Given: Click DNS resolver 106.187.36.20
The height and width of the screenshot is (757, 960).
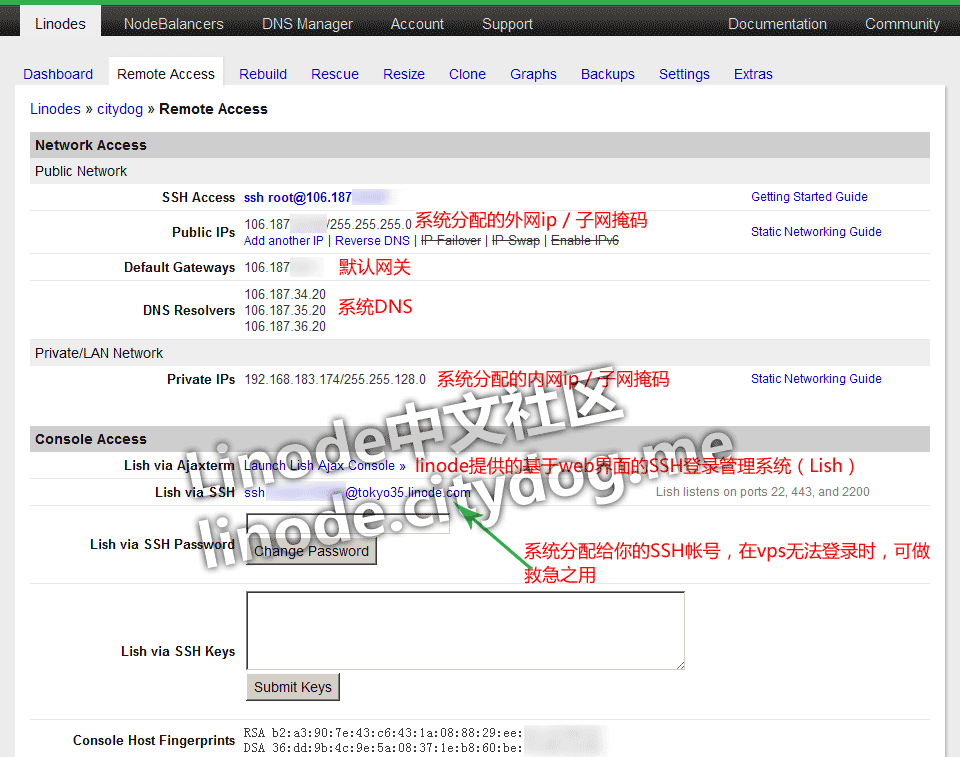Looking at the screenshot, I should pos(285,326).
